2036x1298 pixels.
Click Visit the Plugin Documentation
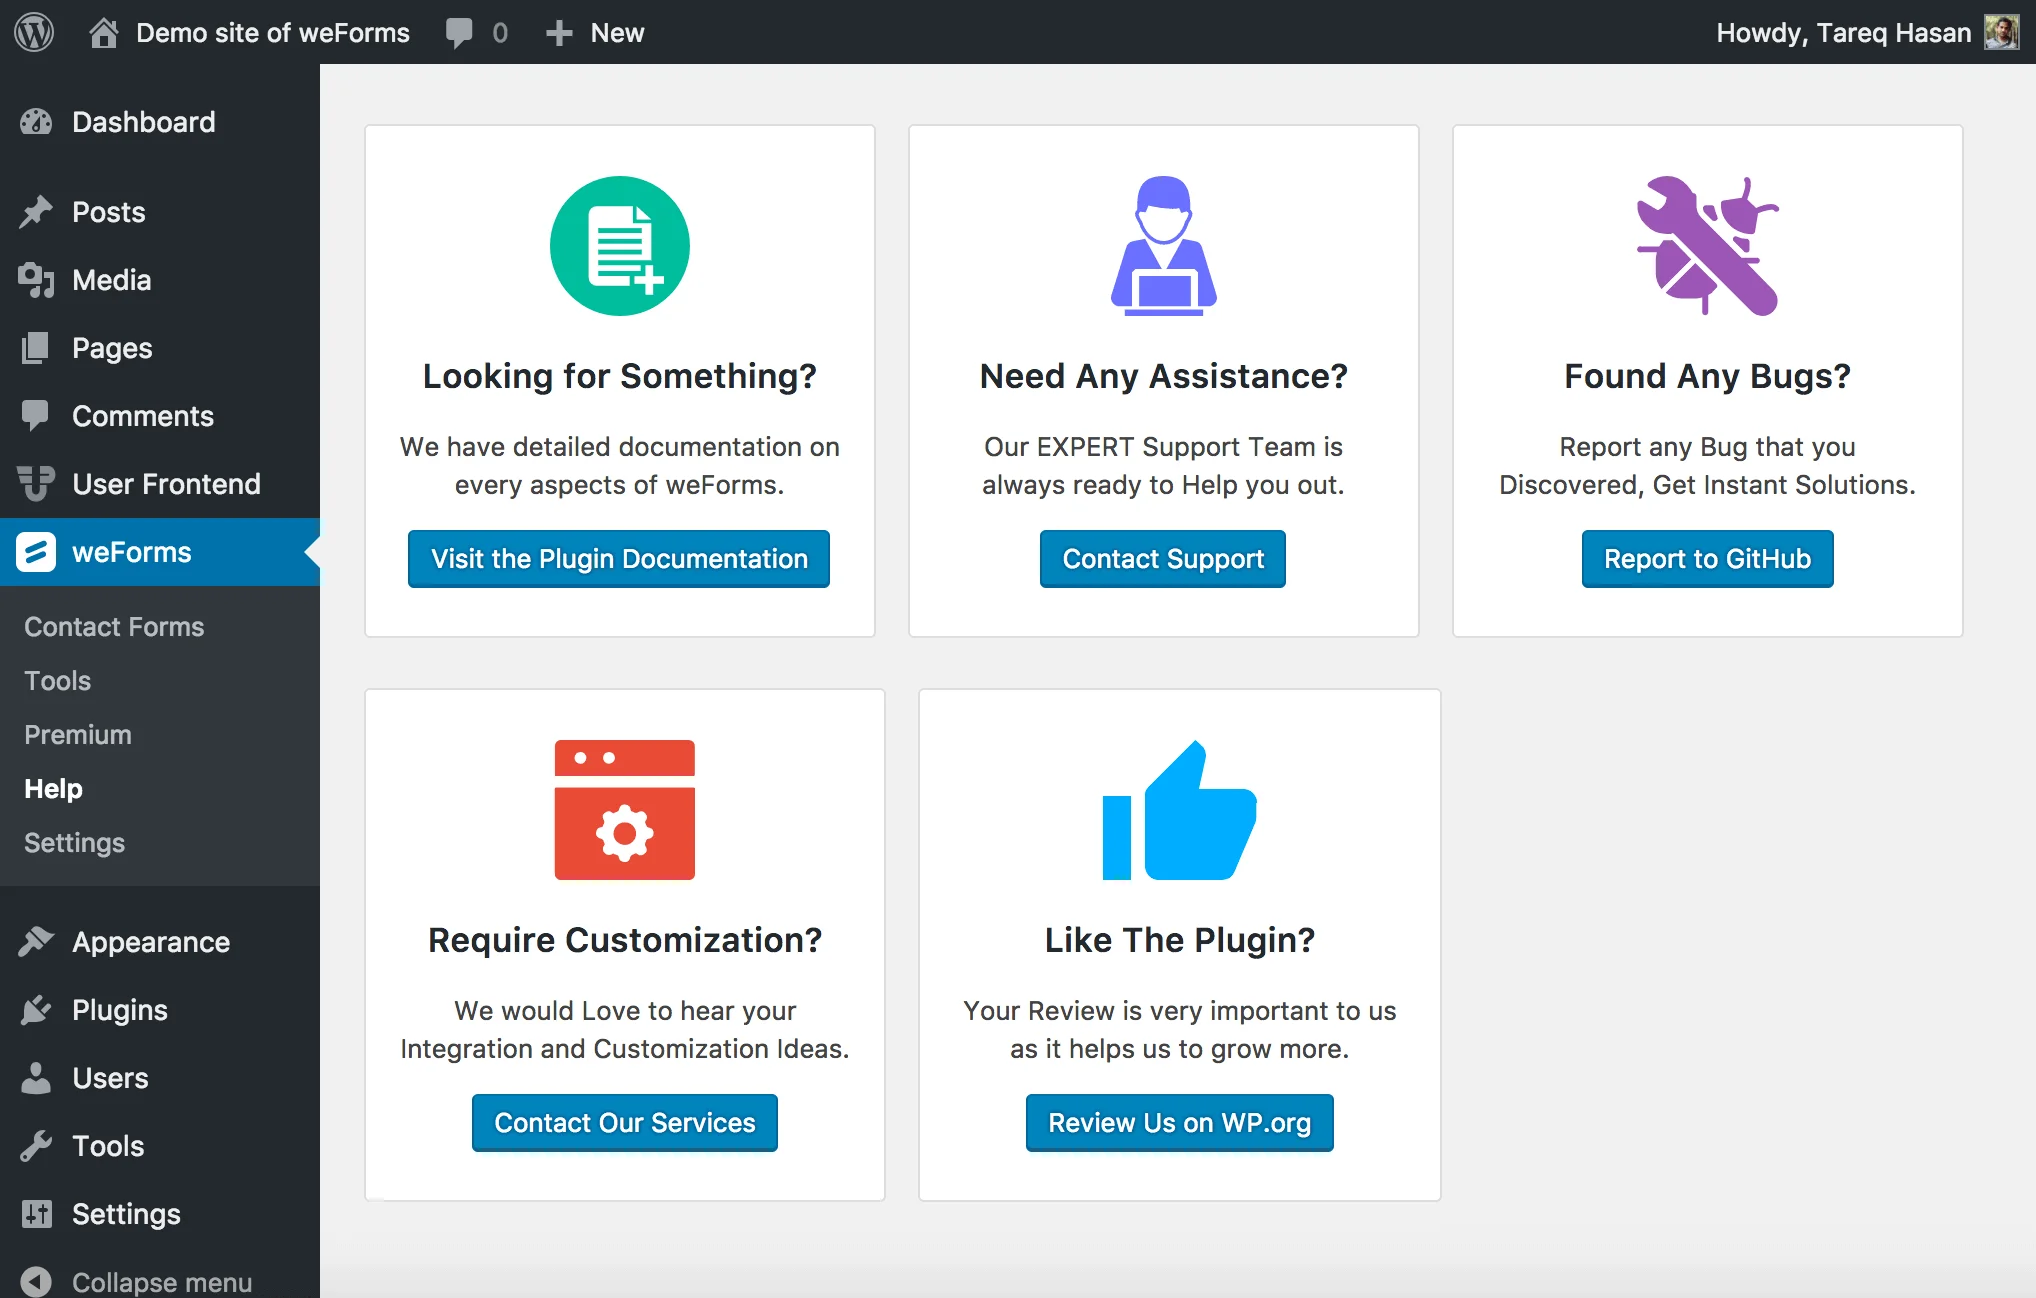618,559
